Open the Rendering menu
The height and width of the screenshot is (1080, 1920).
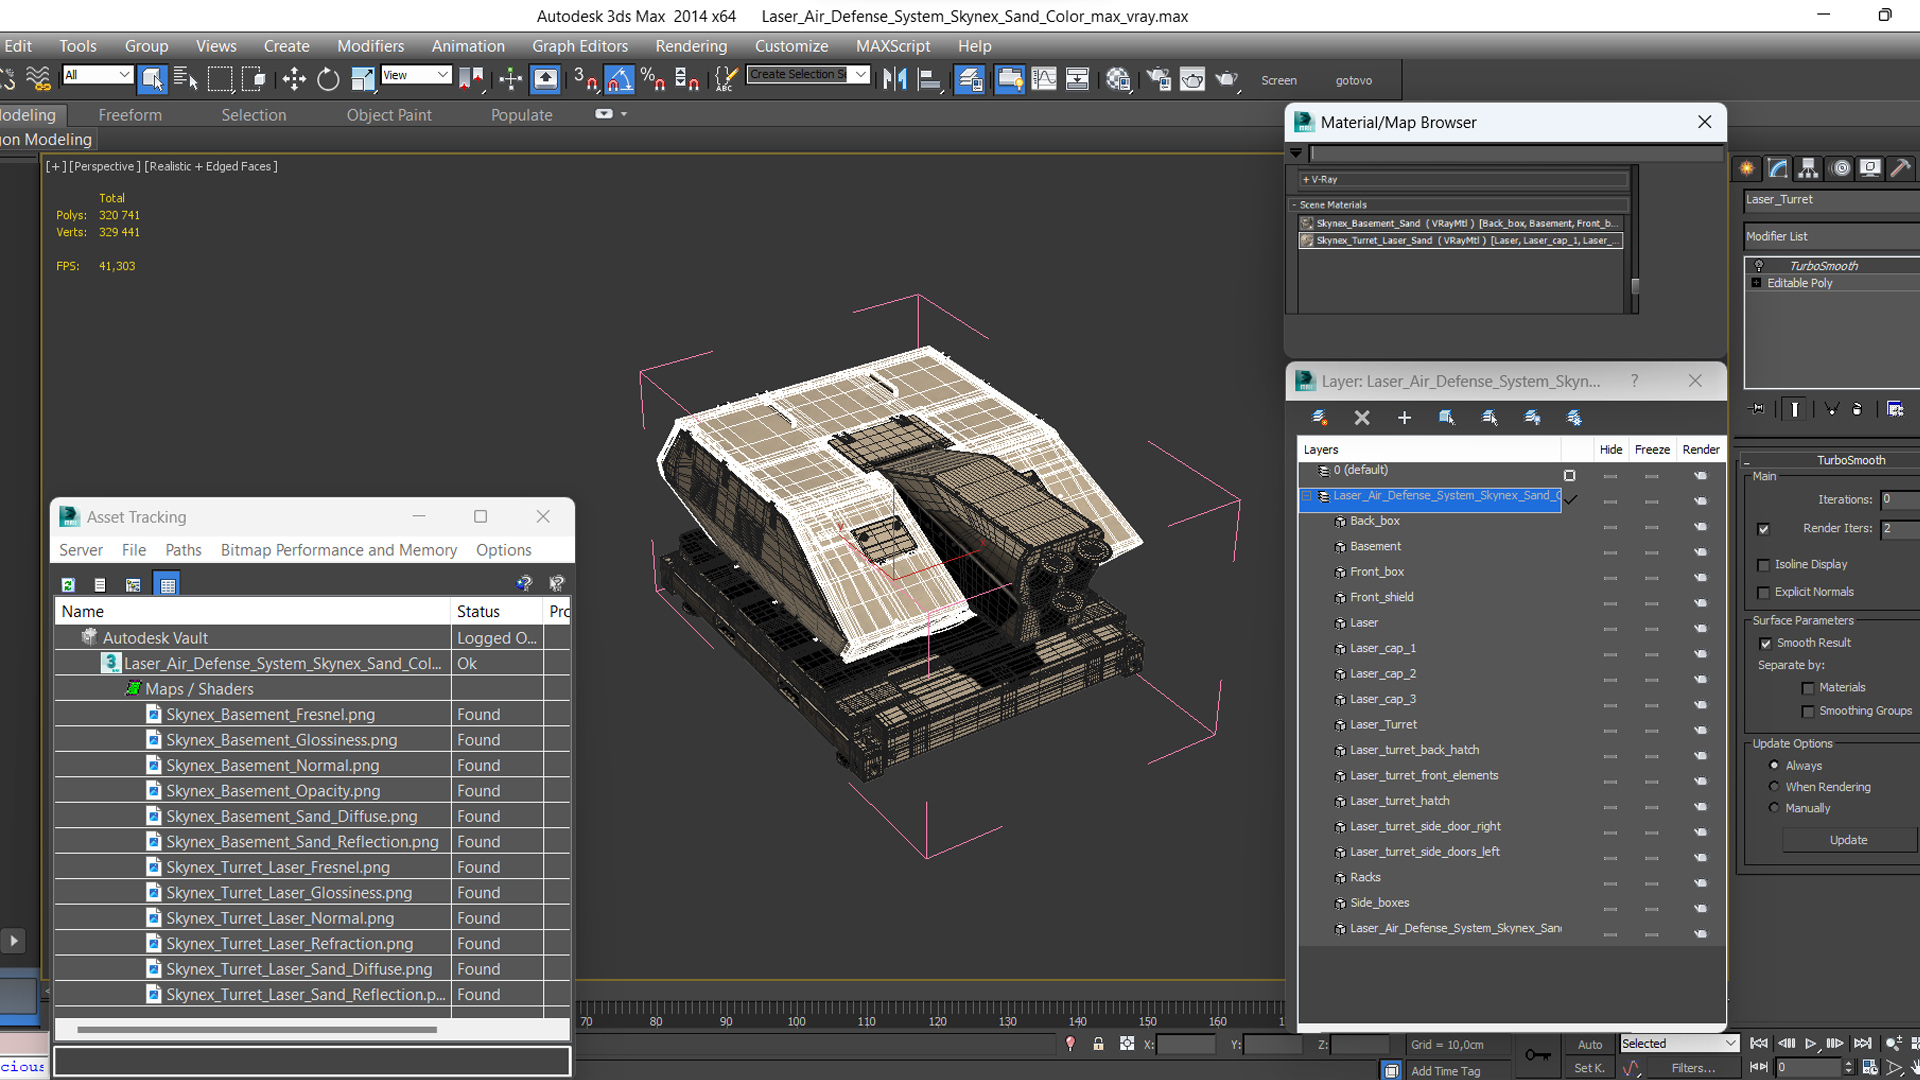coord(691,46)
